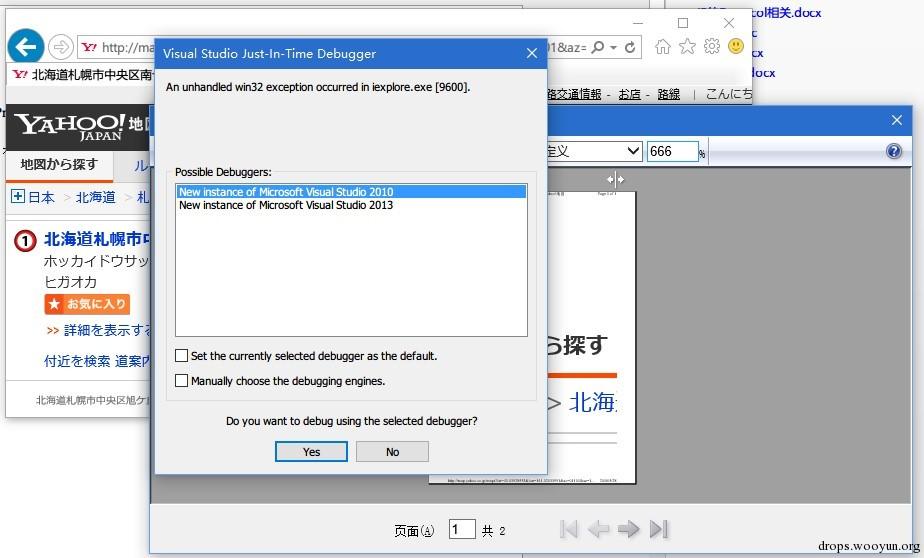Enable 'Set the currently selected debugger as default'

pyautogui.click(x=181, y=355)
